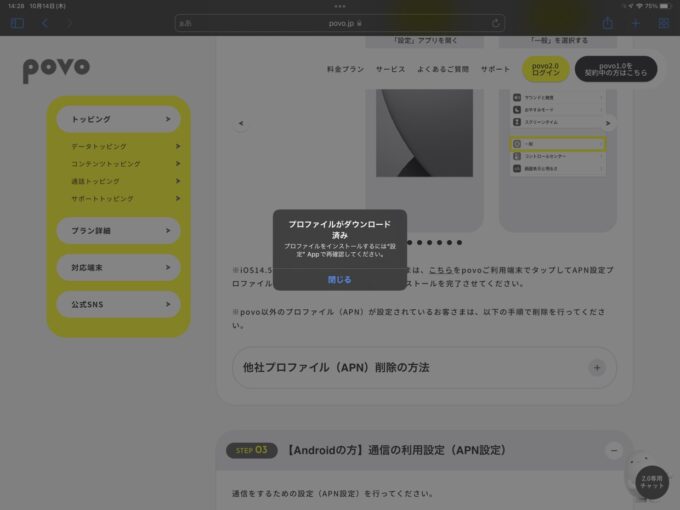The height and width of the screenshot is (510, 680).
Task: Open データトッピング link
Action: [x=125, y=147]
